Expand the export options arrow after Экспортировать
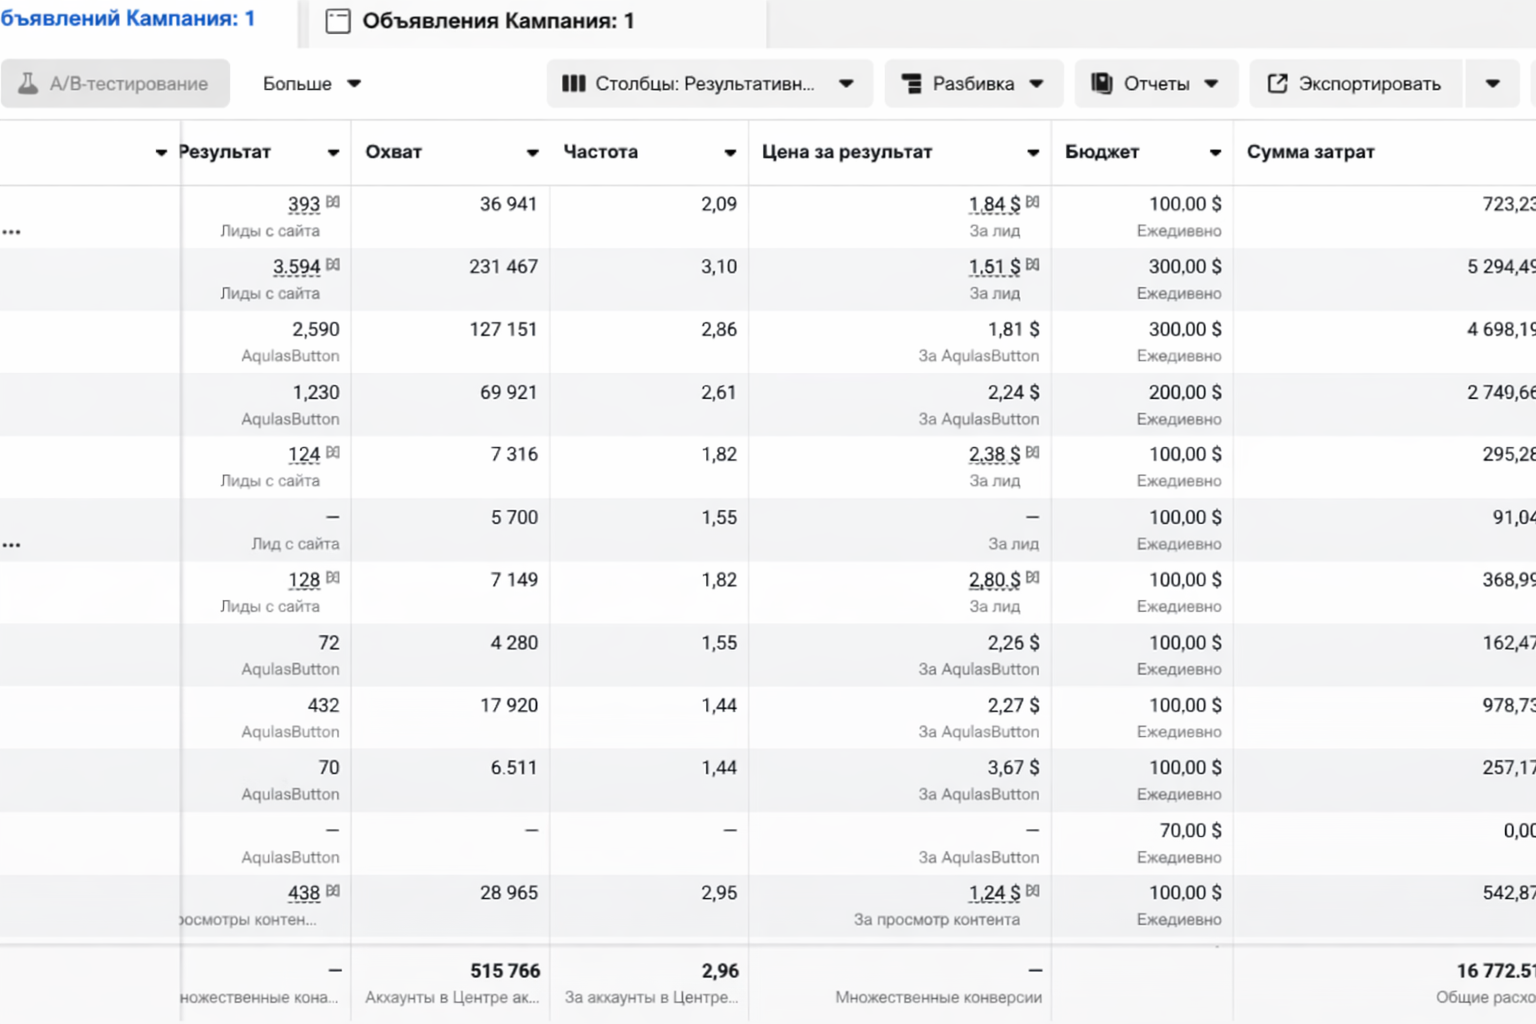This screenshot has height=1024, width=1536. pos(1492,84)
